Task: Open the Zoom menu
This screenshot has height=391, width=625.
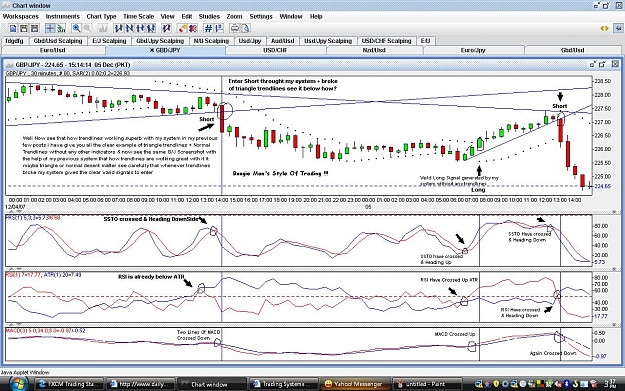Action: coord(234,16)
